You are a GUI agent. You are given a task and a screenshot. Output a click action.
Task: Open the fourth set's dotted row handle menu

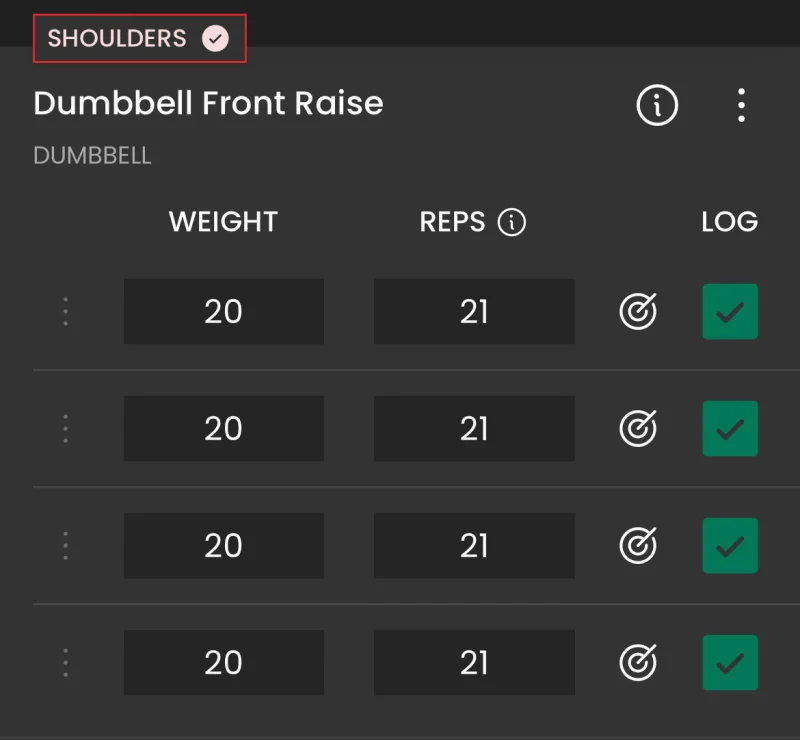[x=65, y=662]
